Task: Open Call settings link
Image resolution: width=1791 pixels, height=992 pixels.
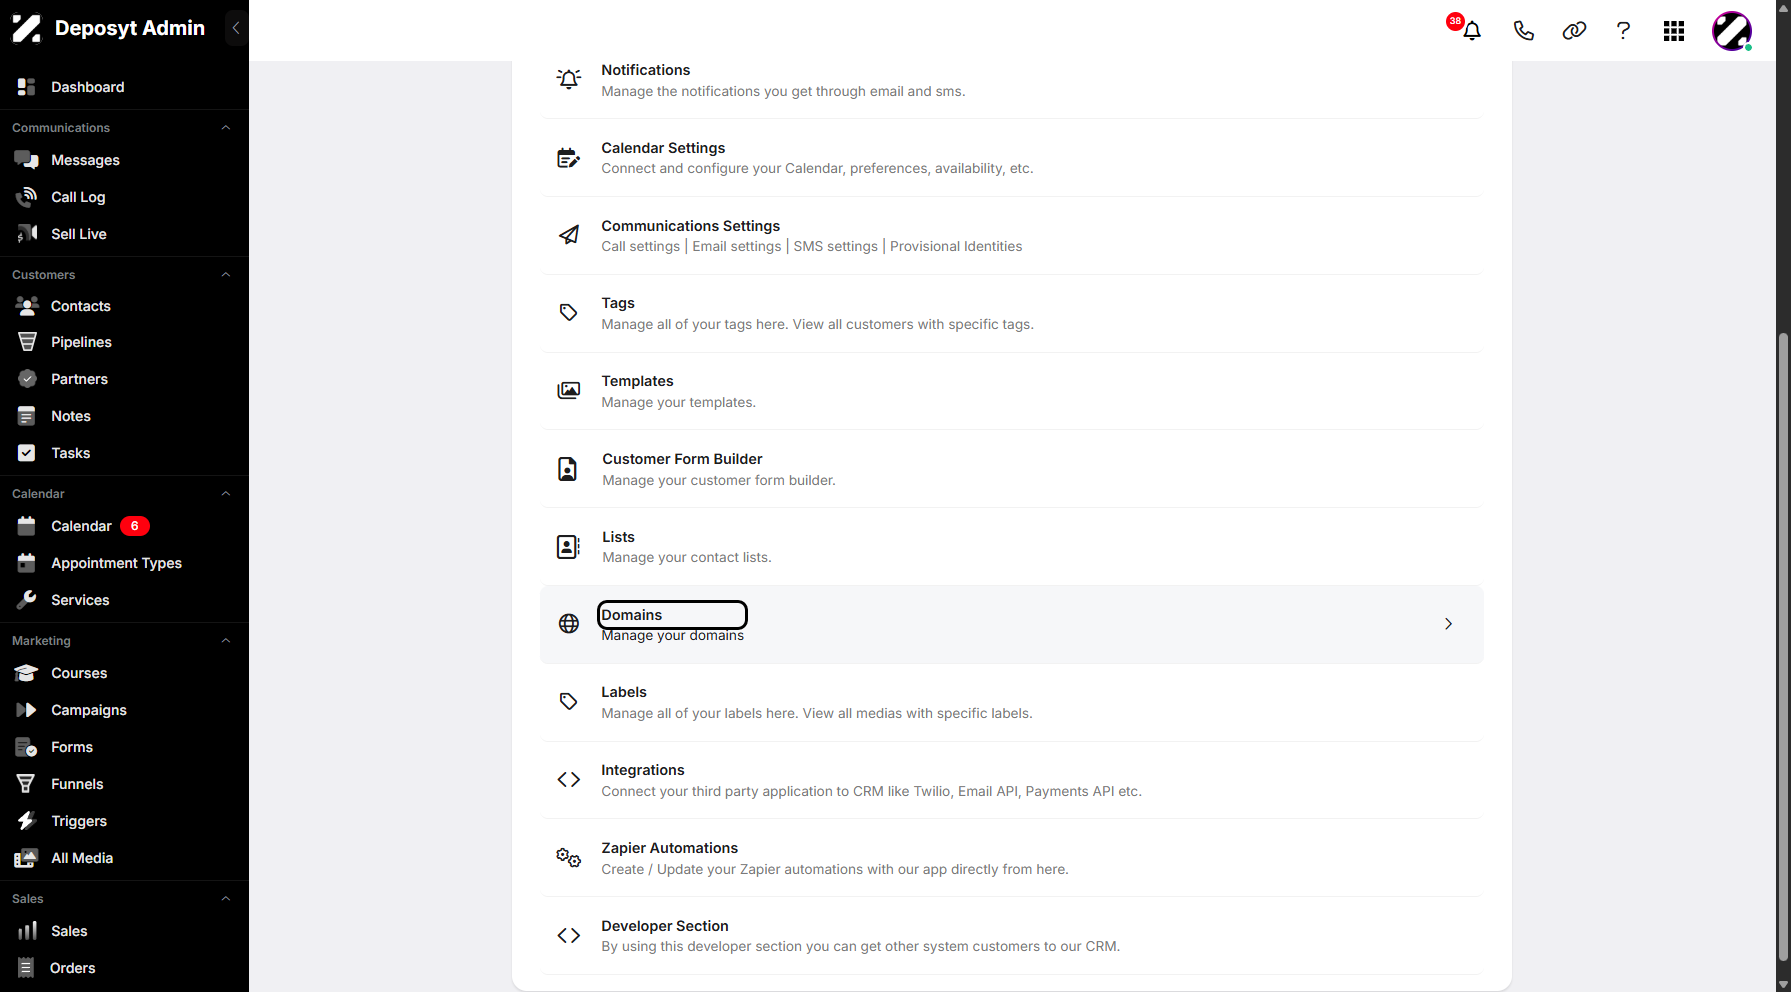Action: point(640,247)
